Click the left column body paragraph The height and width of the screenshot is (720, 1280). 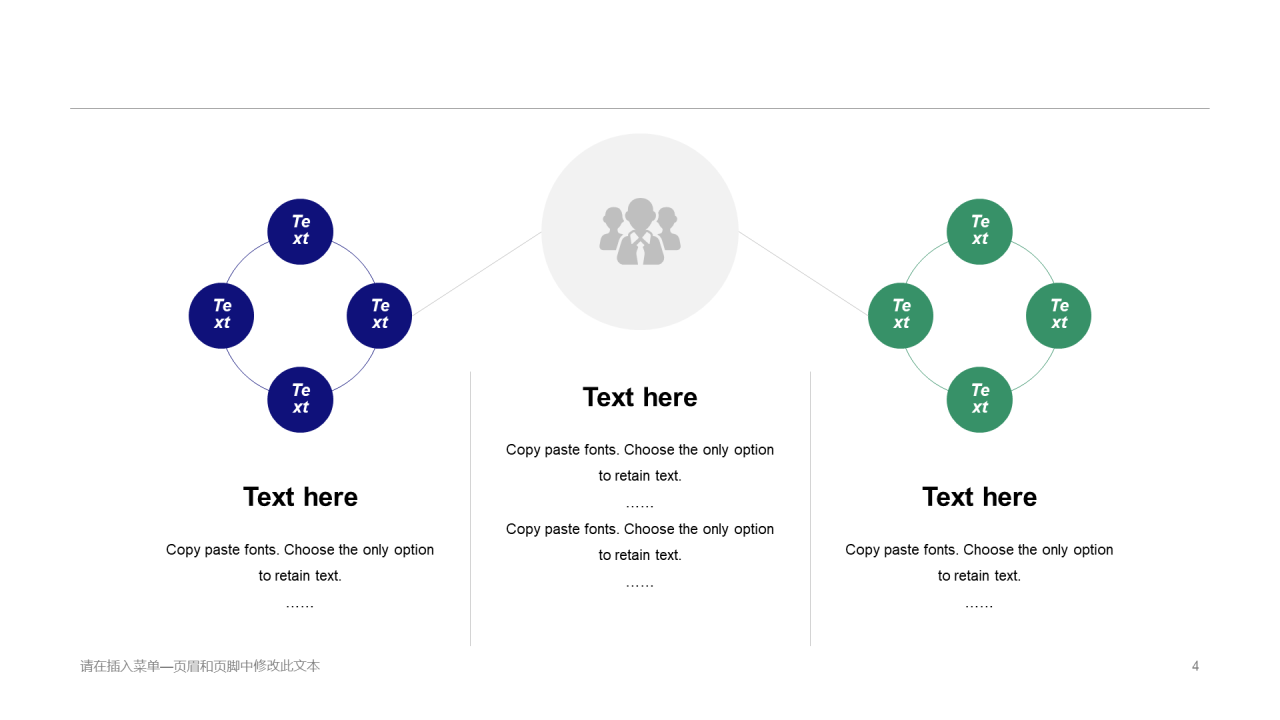(x=300, y=576)
